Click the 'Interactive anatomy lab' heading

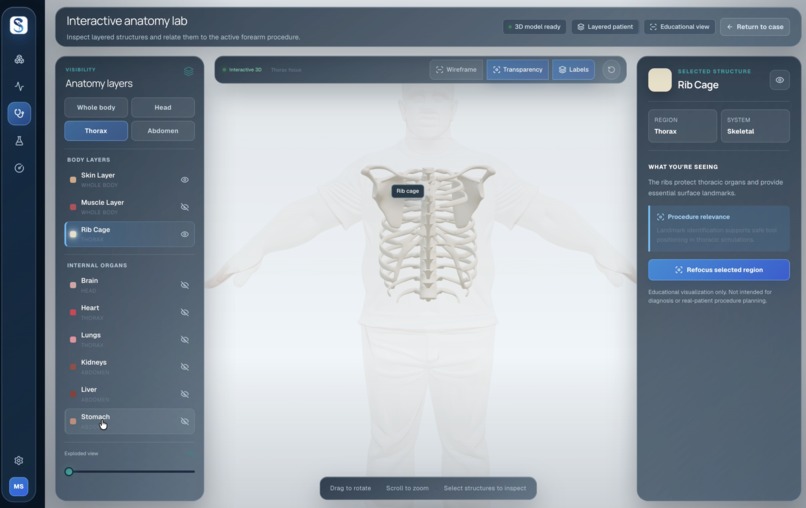[126, 21]
